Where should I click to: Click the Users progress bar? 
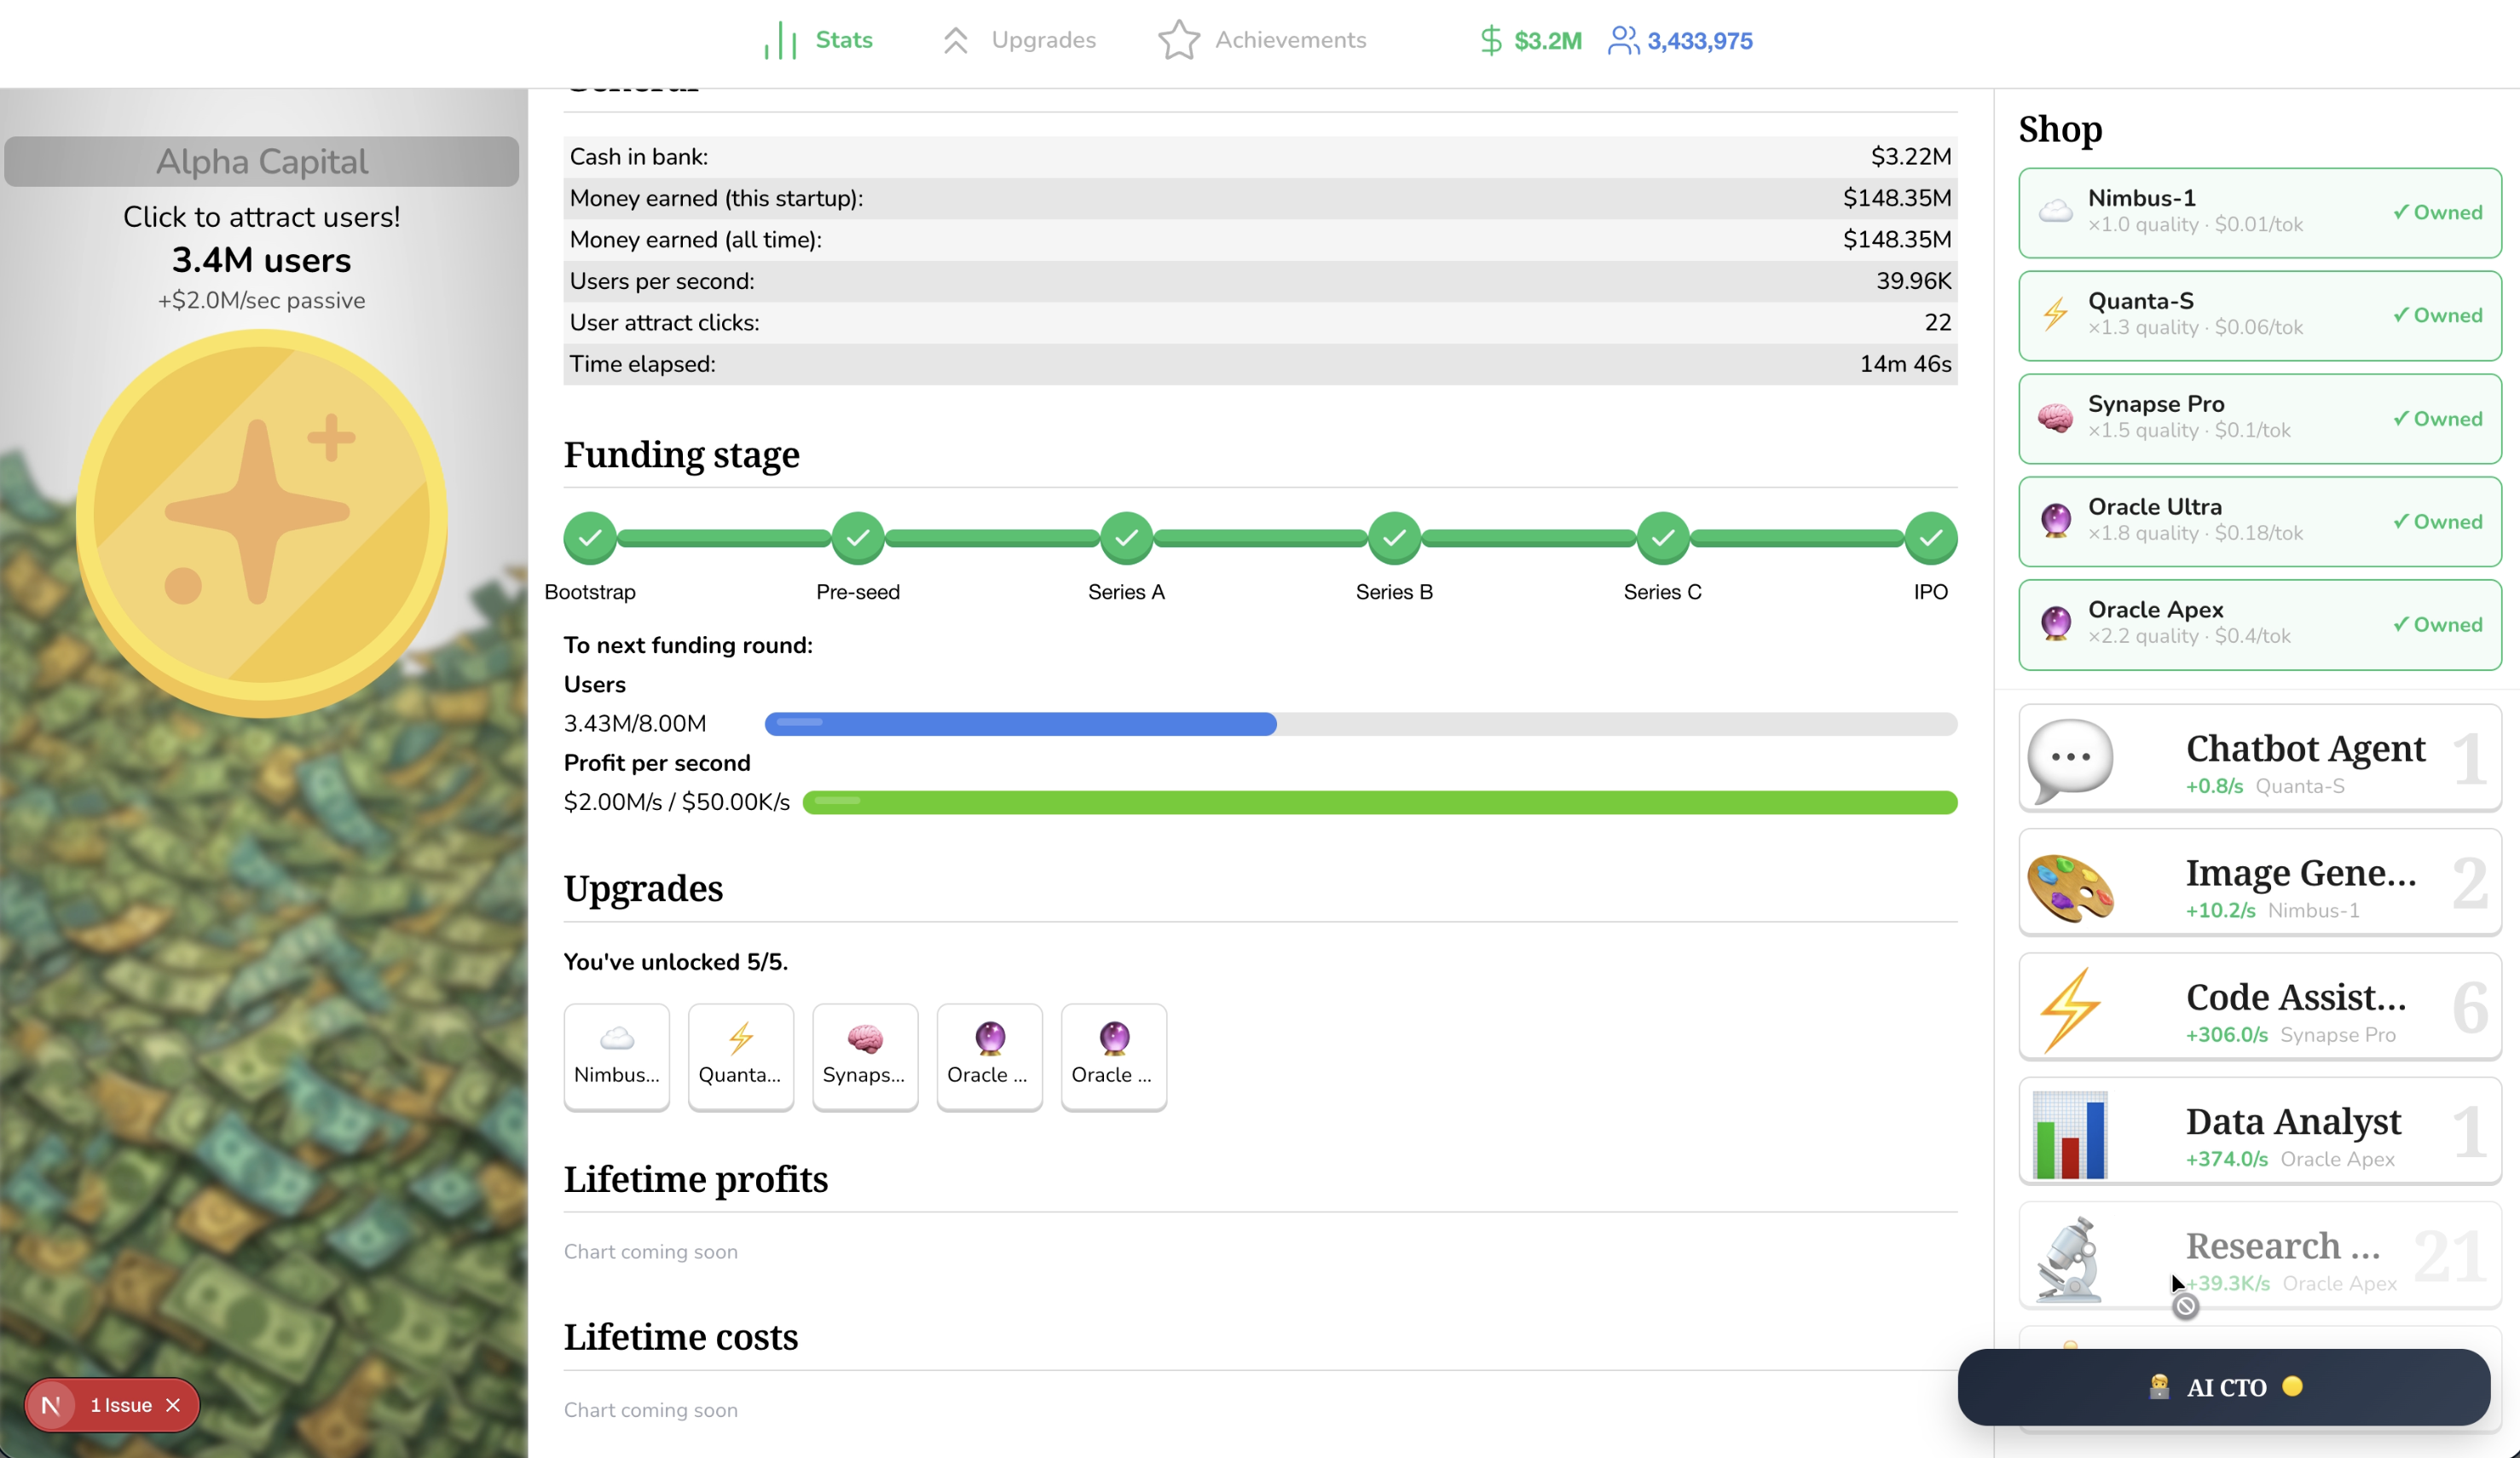tap(1360, 724)
